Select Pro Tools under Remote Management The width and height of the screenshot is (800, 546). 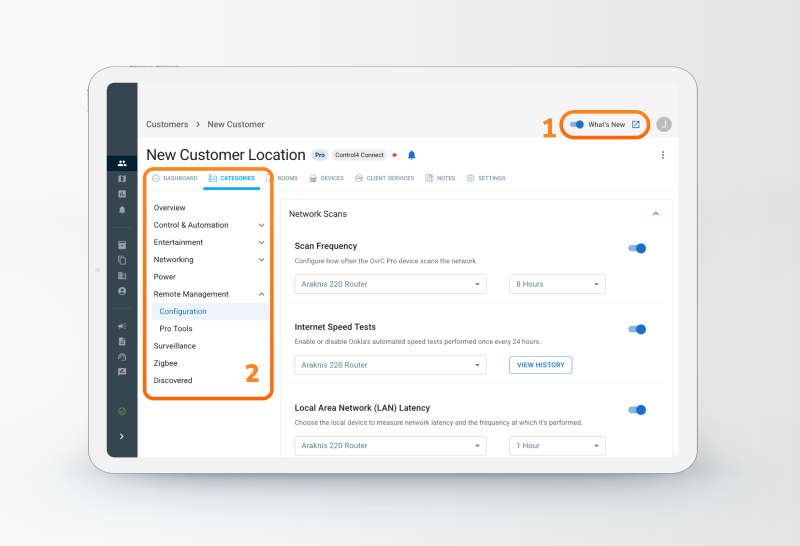click(x=176, y=329)
